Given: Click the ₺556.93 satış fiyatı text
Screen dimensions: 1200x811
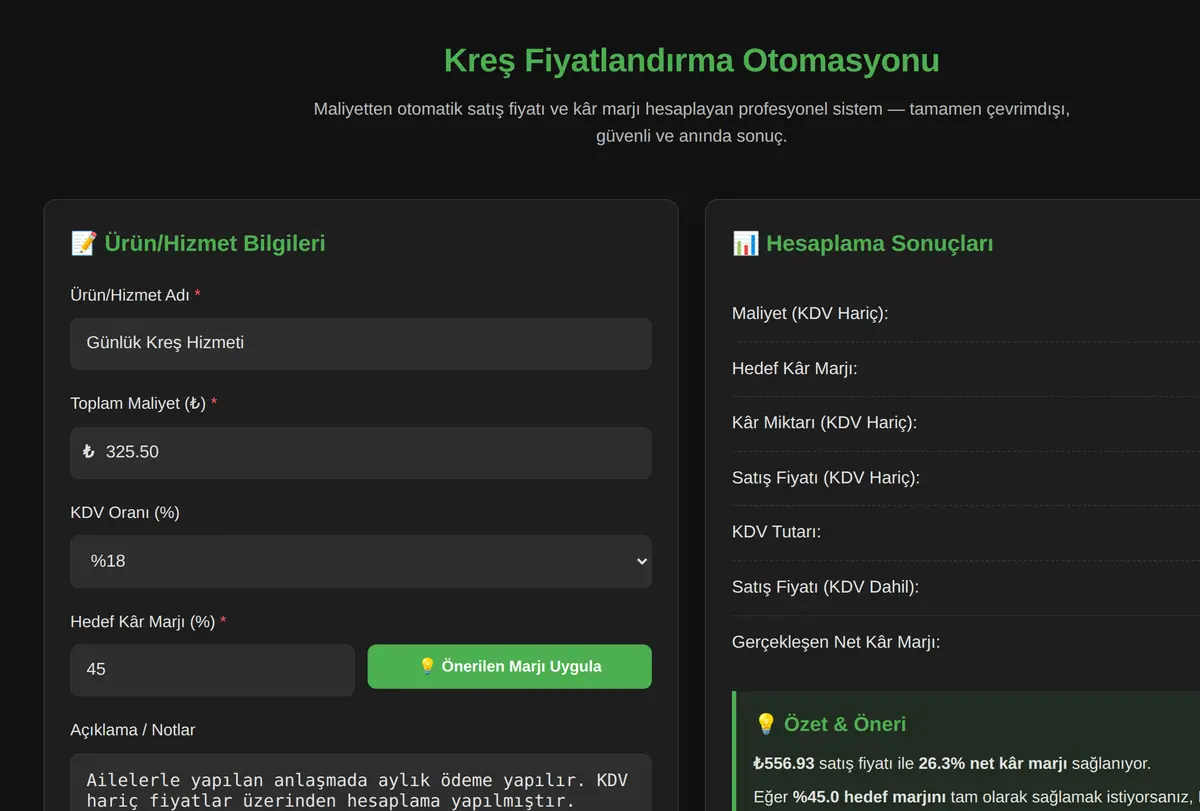Looking at the screenshot, I should (827, 764).
